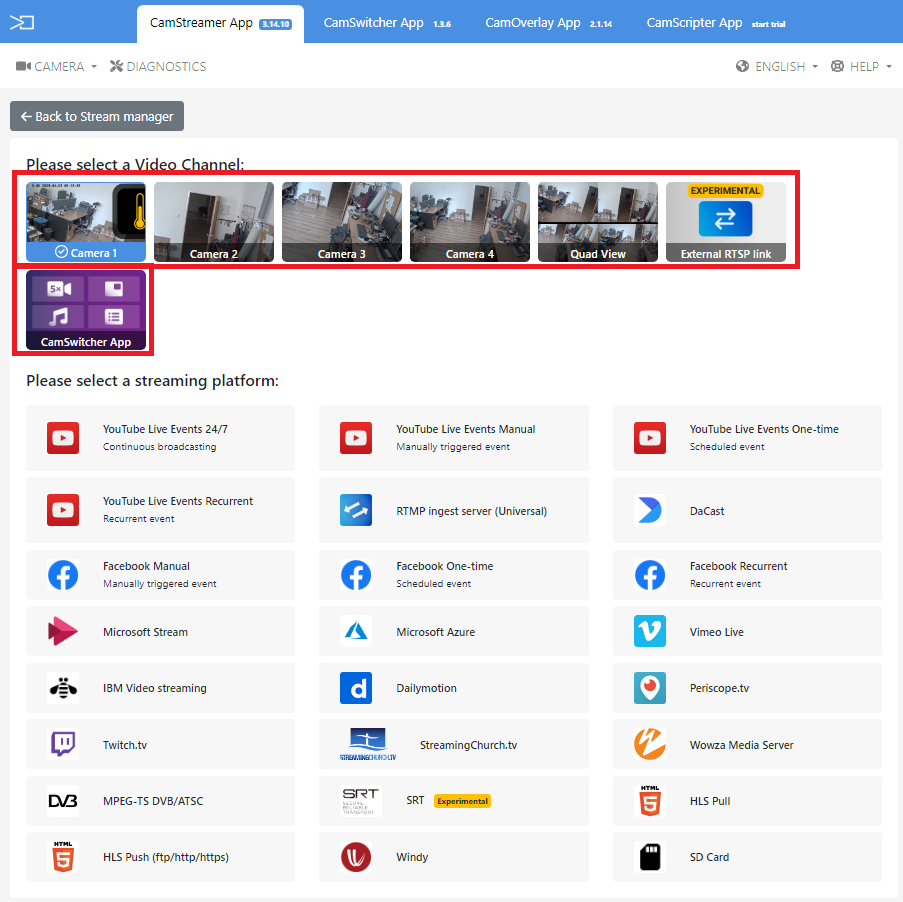The width and height of the screenshot is (903, 902).
Task: Click the IBM Video streaming bee icon
Action: [63, 688]
